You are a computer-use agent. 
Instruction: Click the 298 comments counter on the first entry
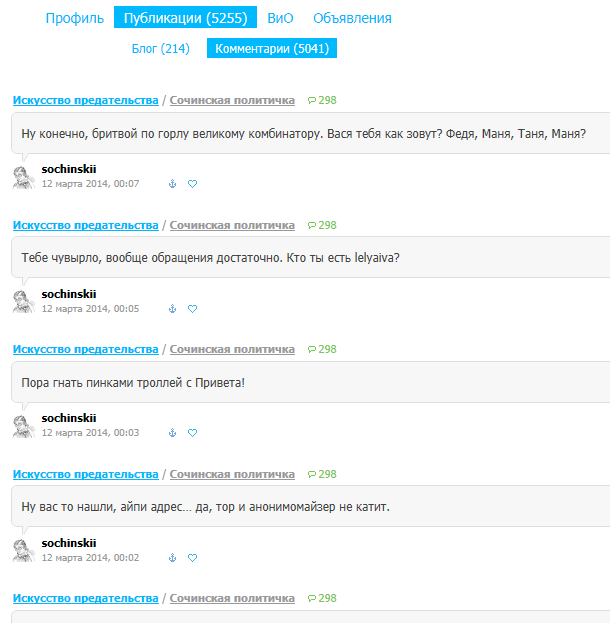coord(322,100)
